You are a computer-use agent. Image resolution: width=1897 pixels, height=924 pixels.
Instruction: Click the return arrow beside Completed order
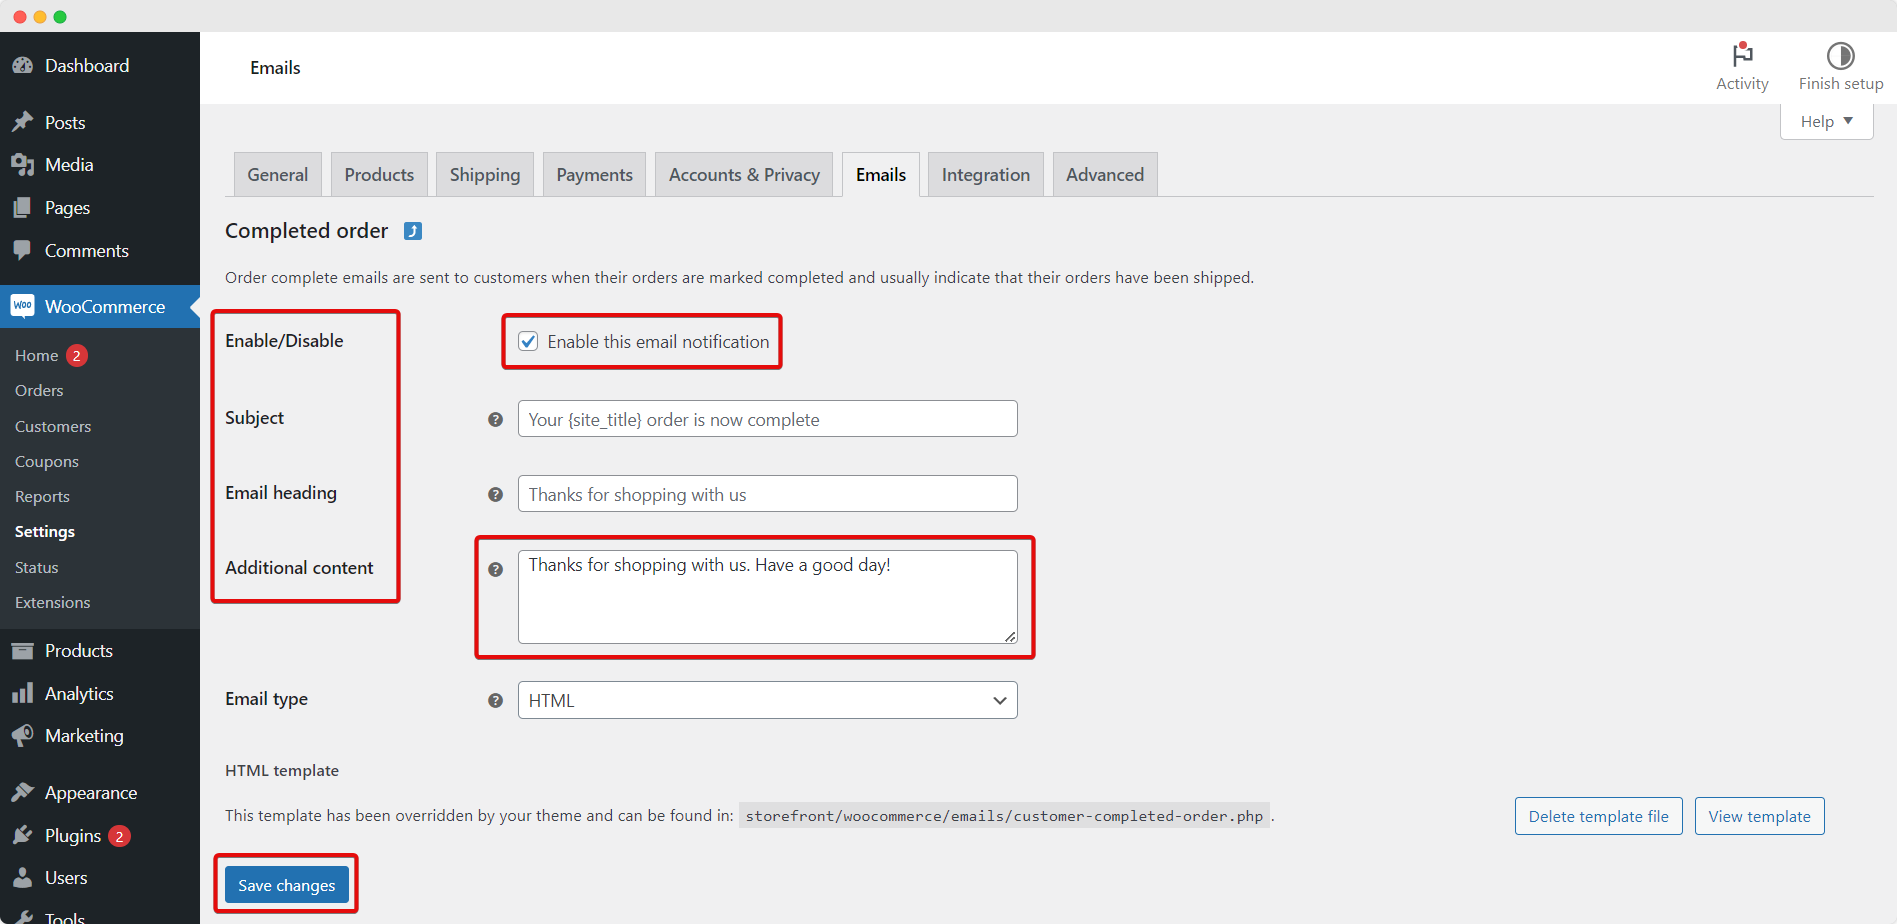[x=412, y=231]
